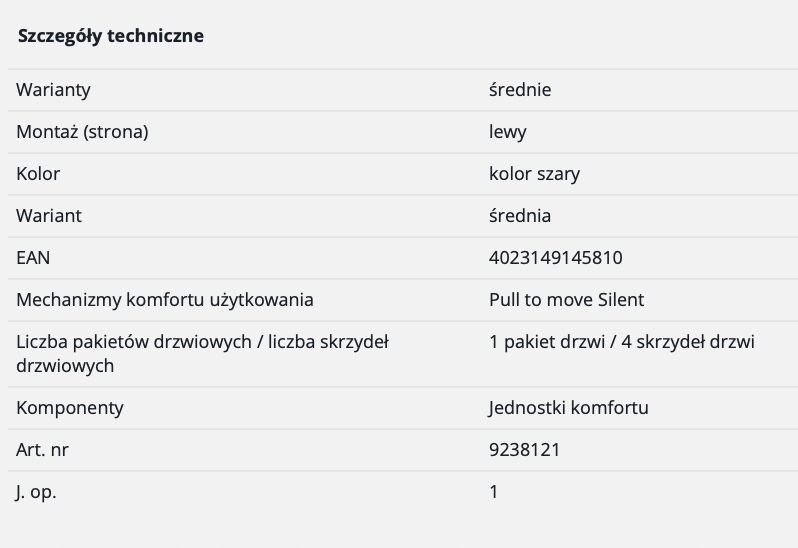This screenshot has height=548, width=798.
Task: Select the EAN number 4023149145810
Action: (555, 258)
